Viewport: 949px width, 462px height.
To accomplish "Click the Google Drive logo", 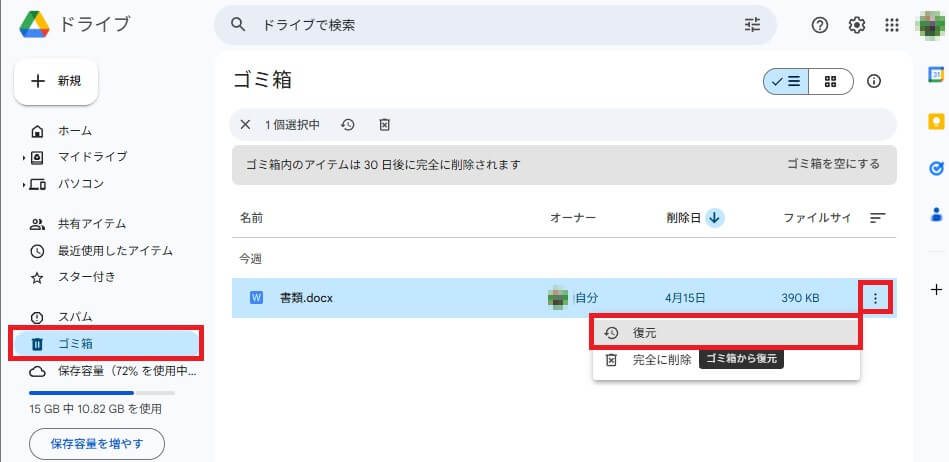I will click(34, 25).
